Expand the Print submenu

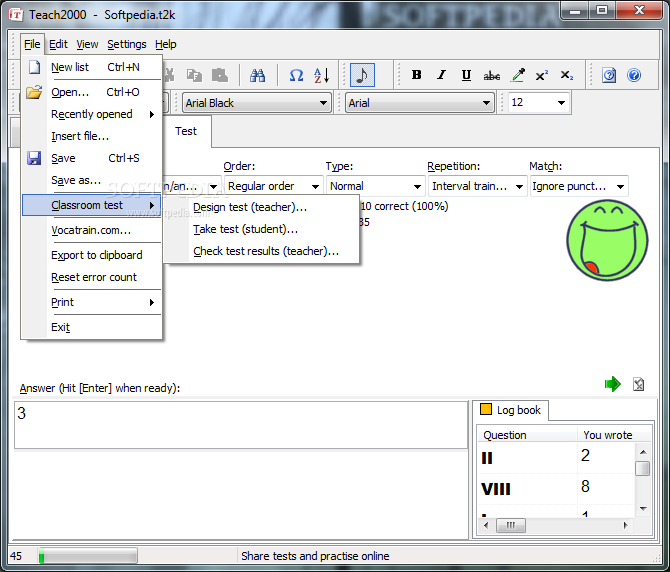click(x=92, y=302)
